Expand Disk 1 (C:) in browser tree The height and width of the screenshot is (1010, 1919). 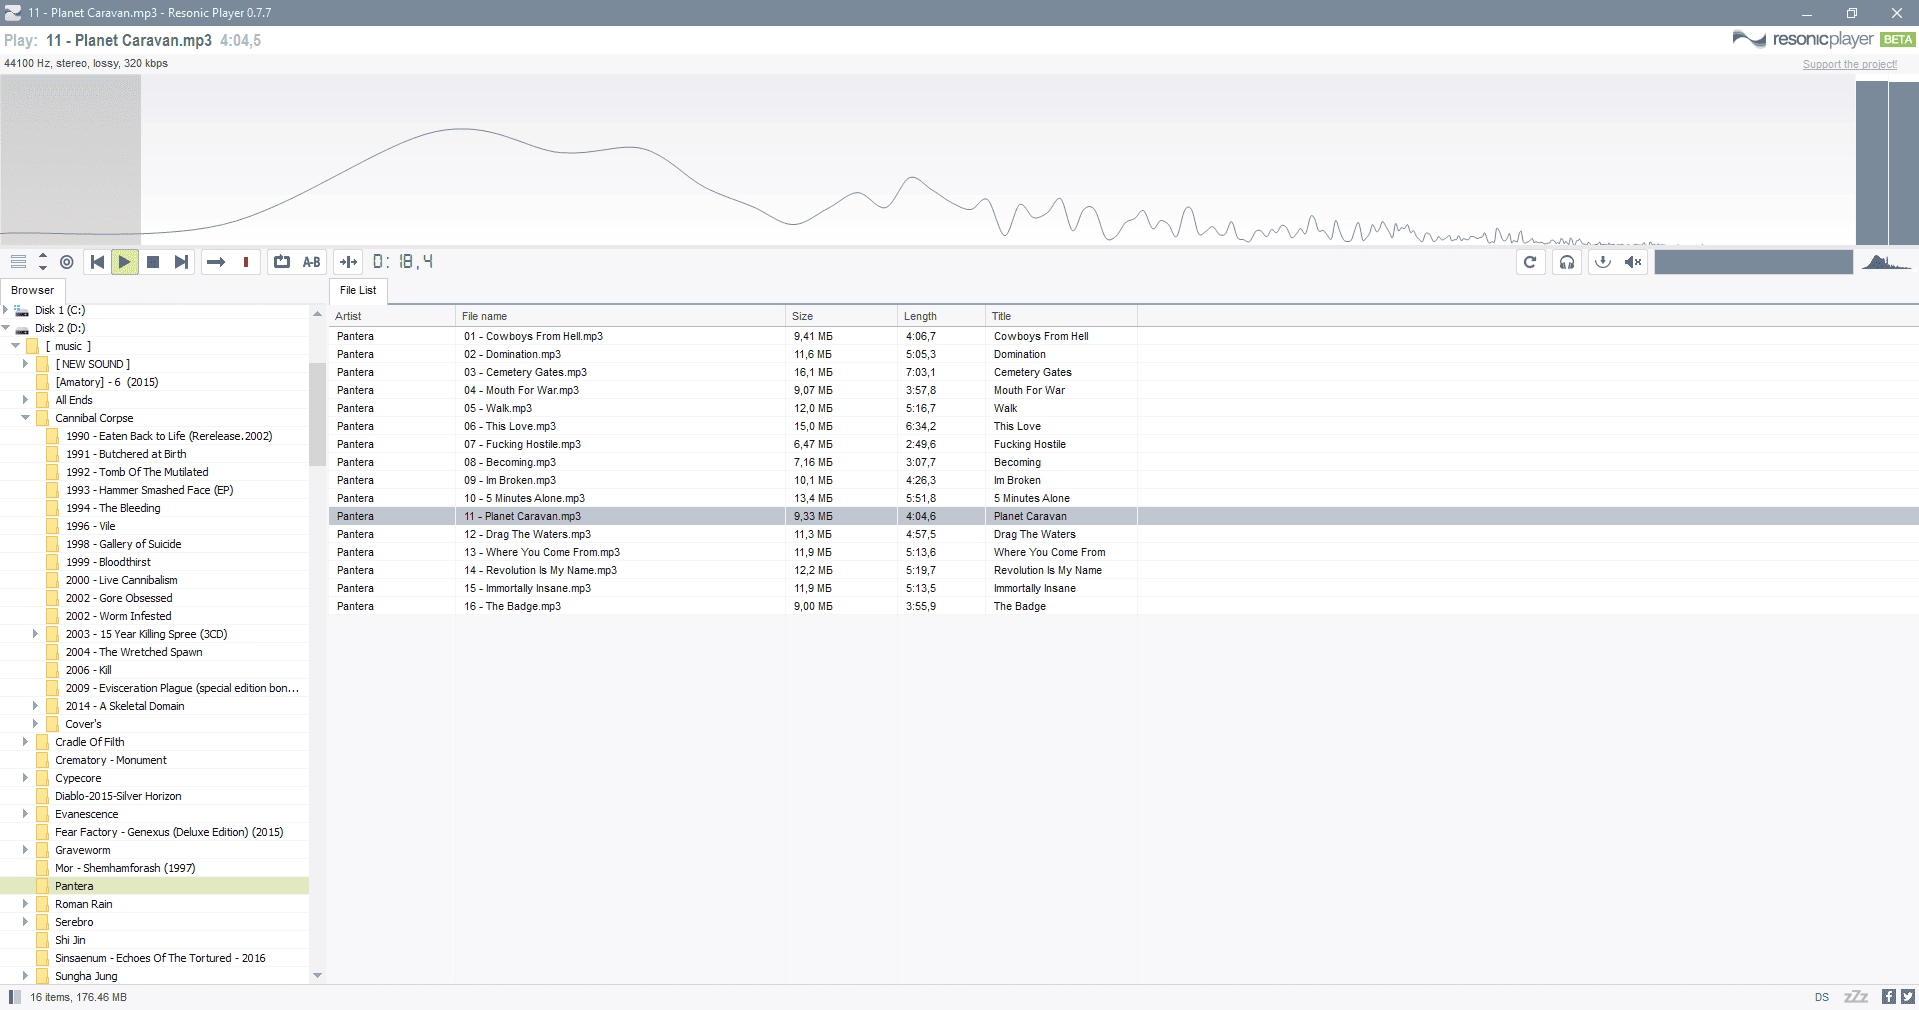point(6,310)
